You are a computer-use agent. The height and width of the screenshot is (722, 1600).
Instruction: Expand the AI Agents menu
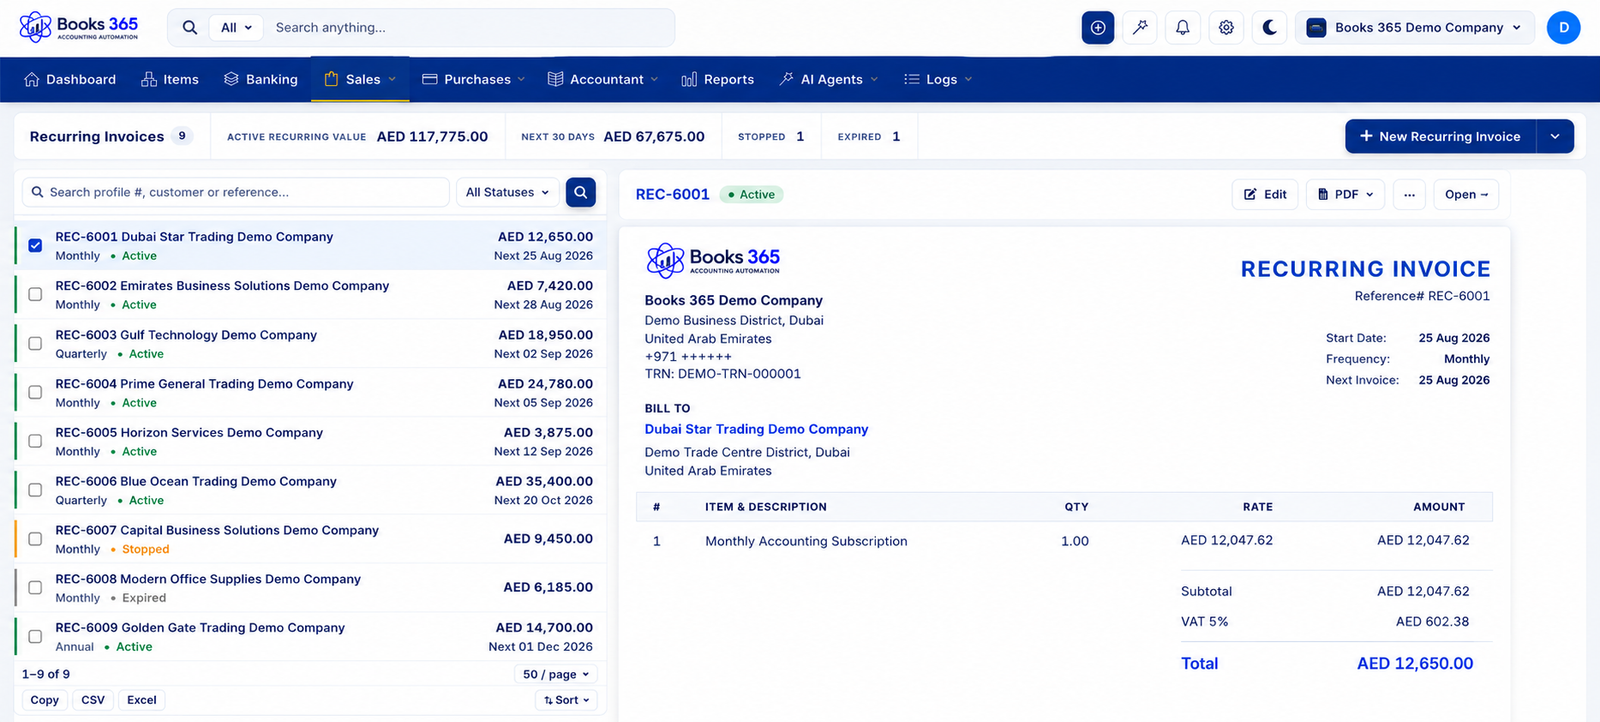[x=828, y=79]
